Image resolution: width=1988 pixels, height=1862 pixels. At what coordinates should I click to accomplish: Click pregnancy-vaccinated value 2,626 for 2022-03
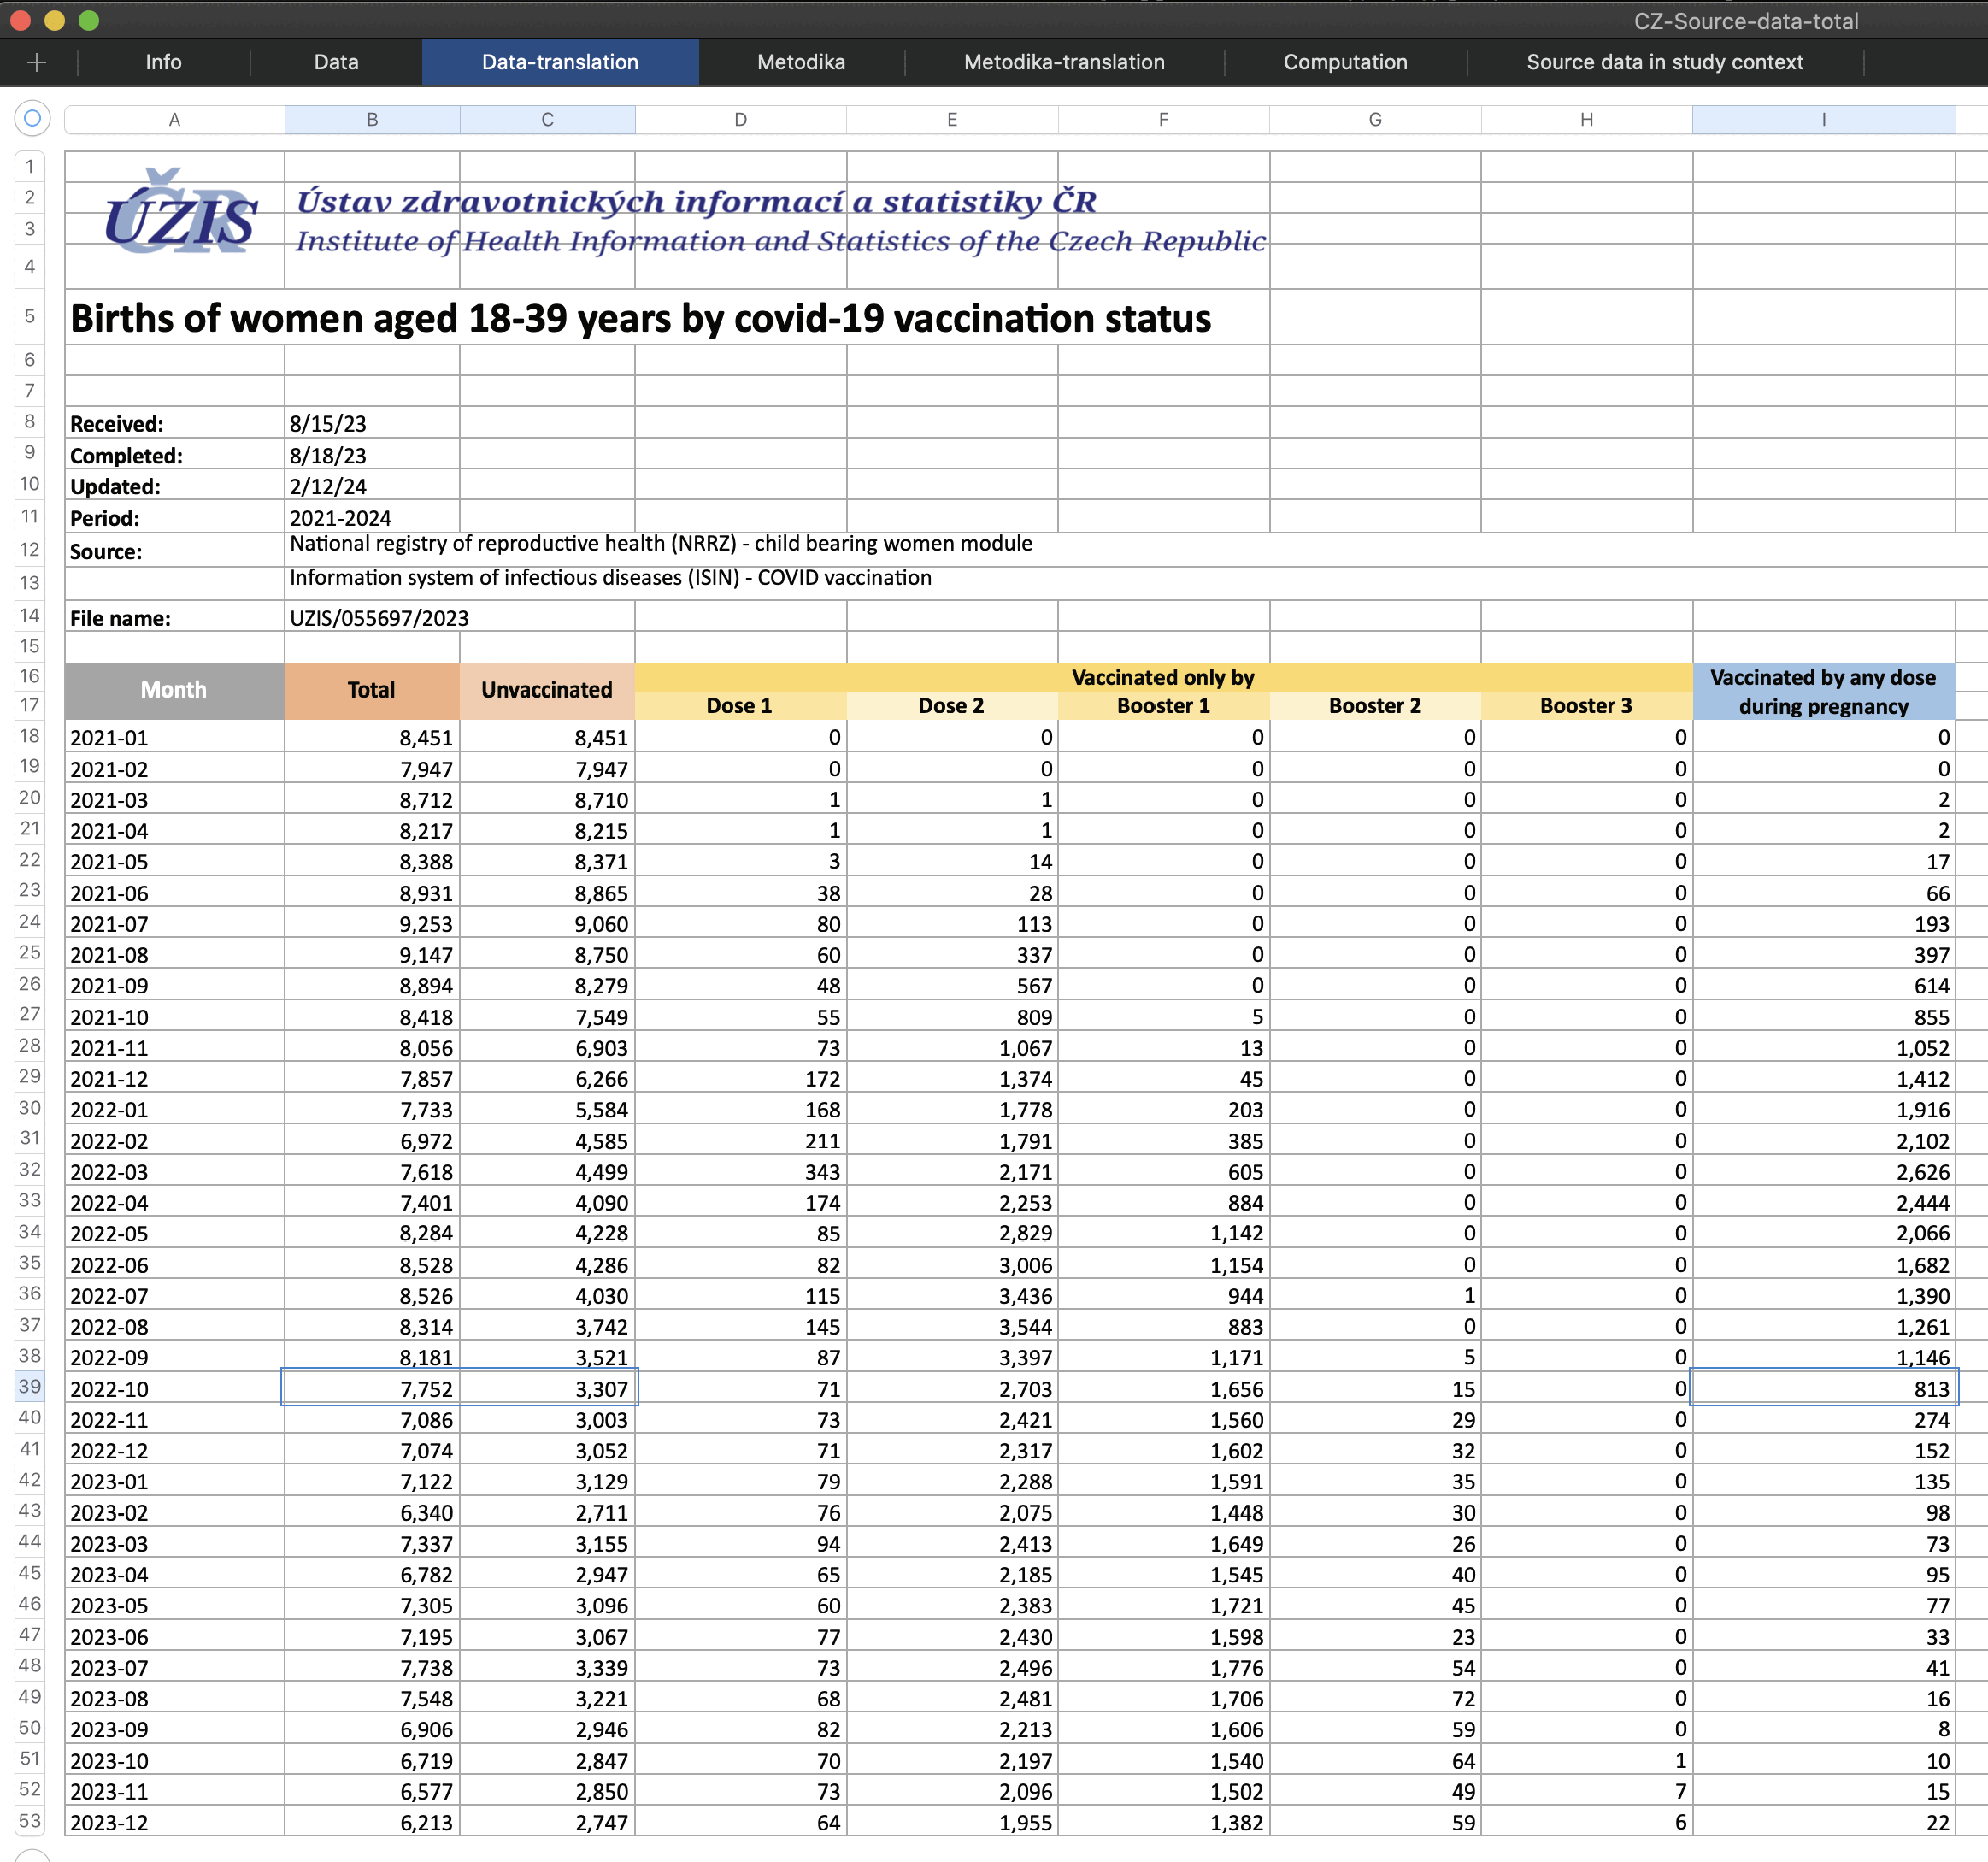tap(1823, 1171)
